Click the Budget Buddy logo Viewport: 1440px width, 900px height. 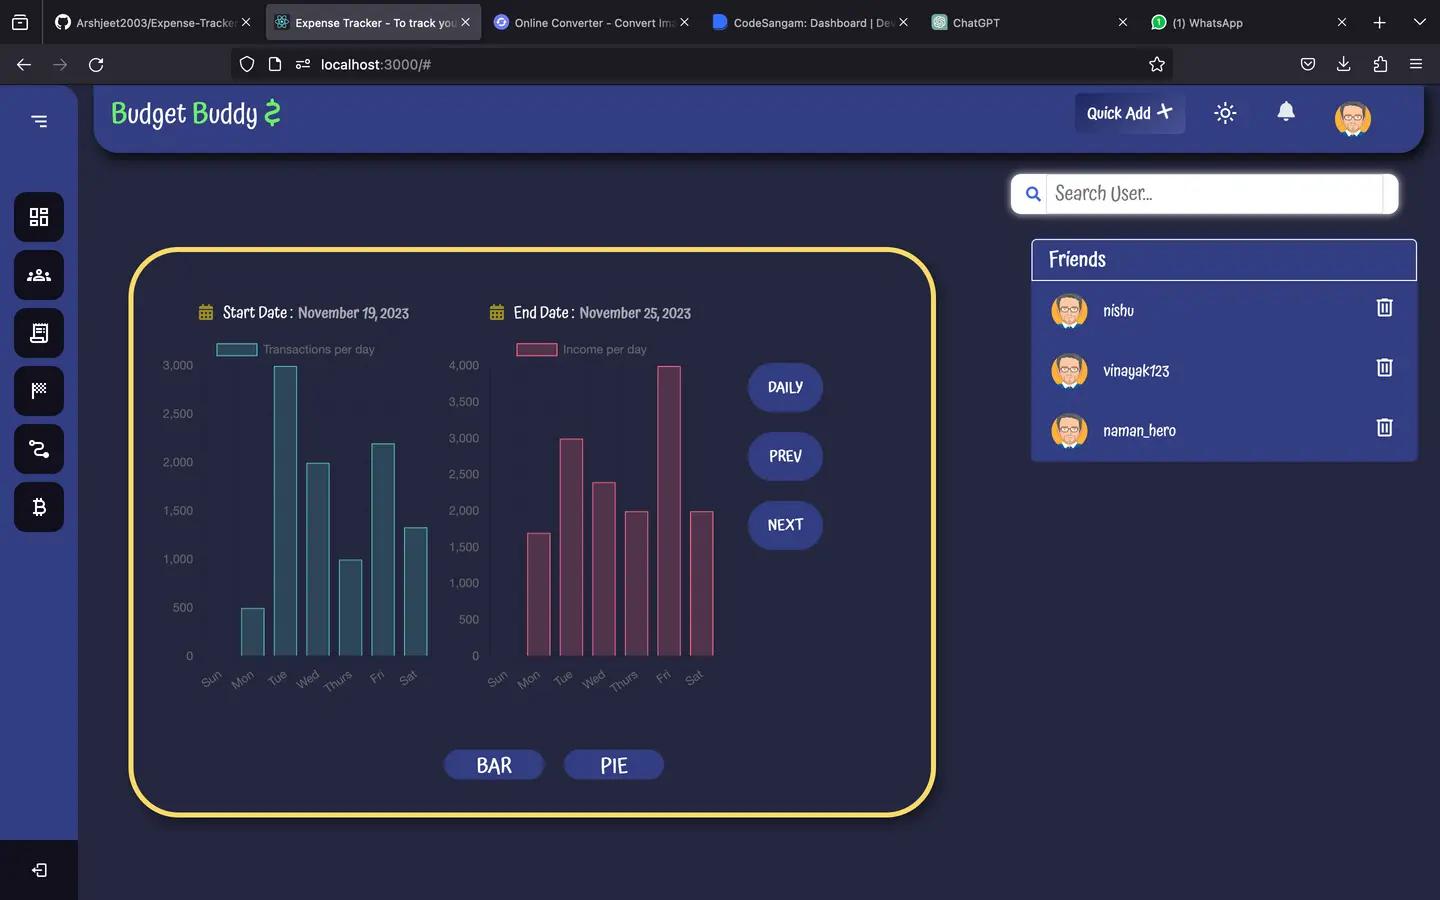(x=196, y=114)
